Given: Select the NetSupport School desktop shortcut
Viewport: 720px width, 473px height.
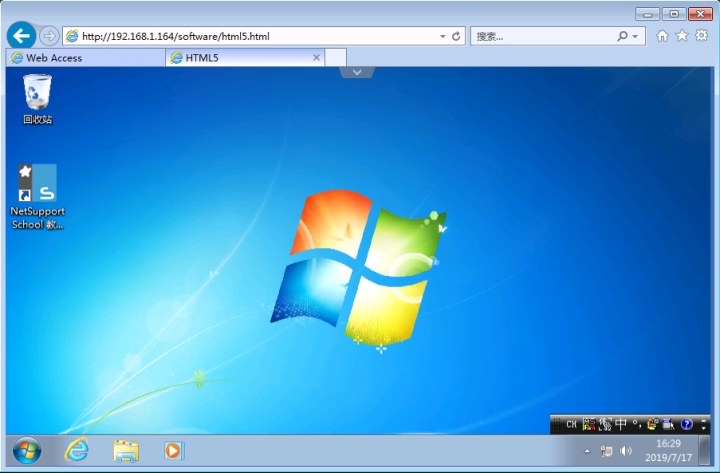Looking at the screenshot, I should click(x=38, y=197).
